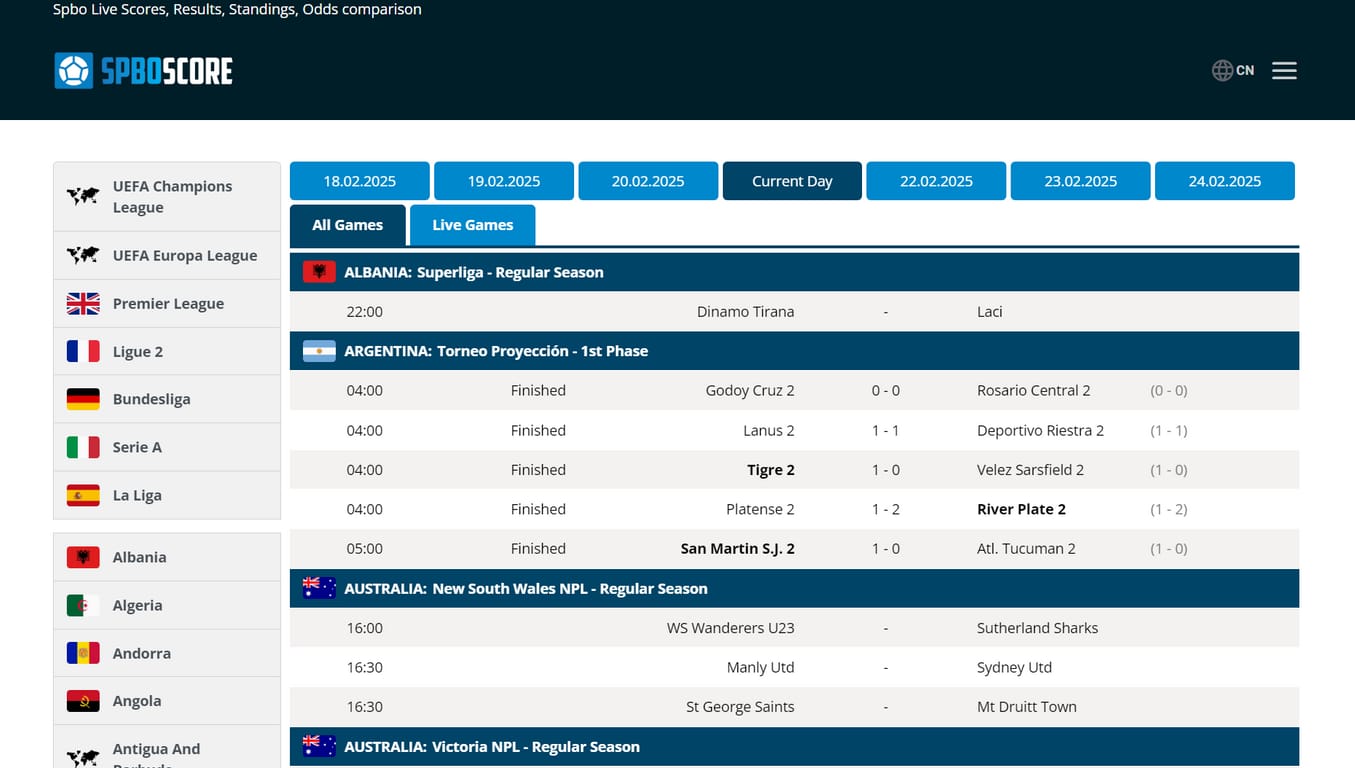Open the hamburger menu icon
This screenshot has width=1355, height=768.
[1284, 71]
